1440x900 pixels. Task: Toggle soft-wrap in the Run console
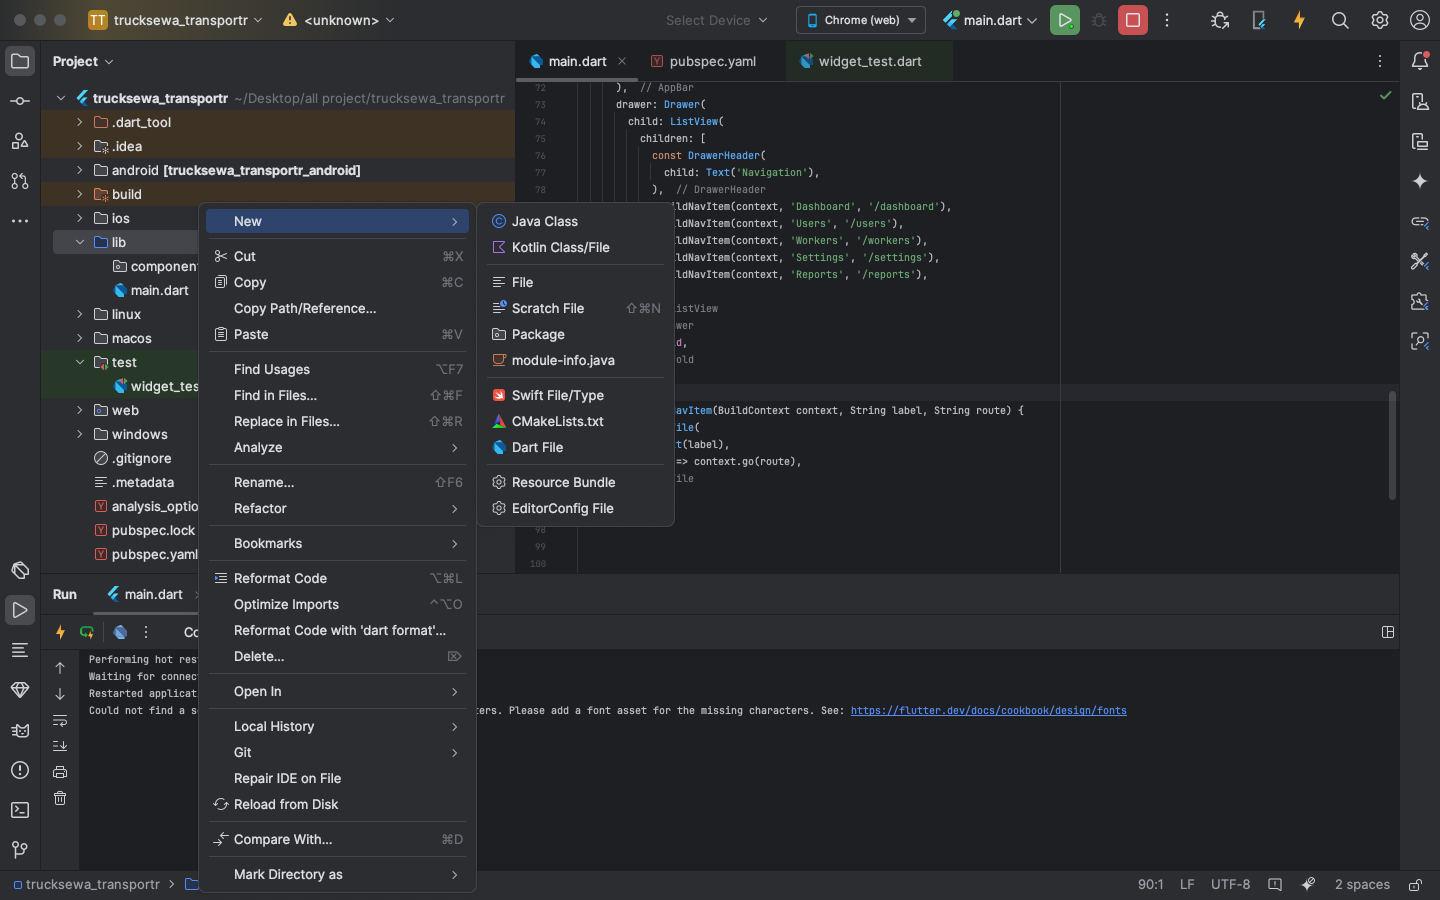60,720
